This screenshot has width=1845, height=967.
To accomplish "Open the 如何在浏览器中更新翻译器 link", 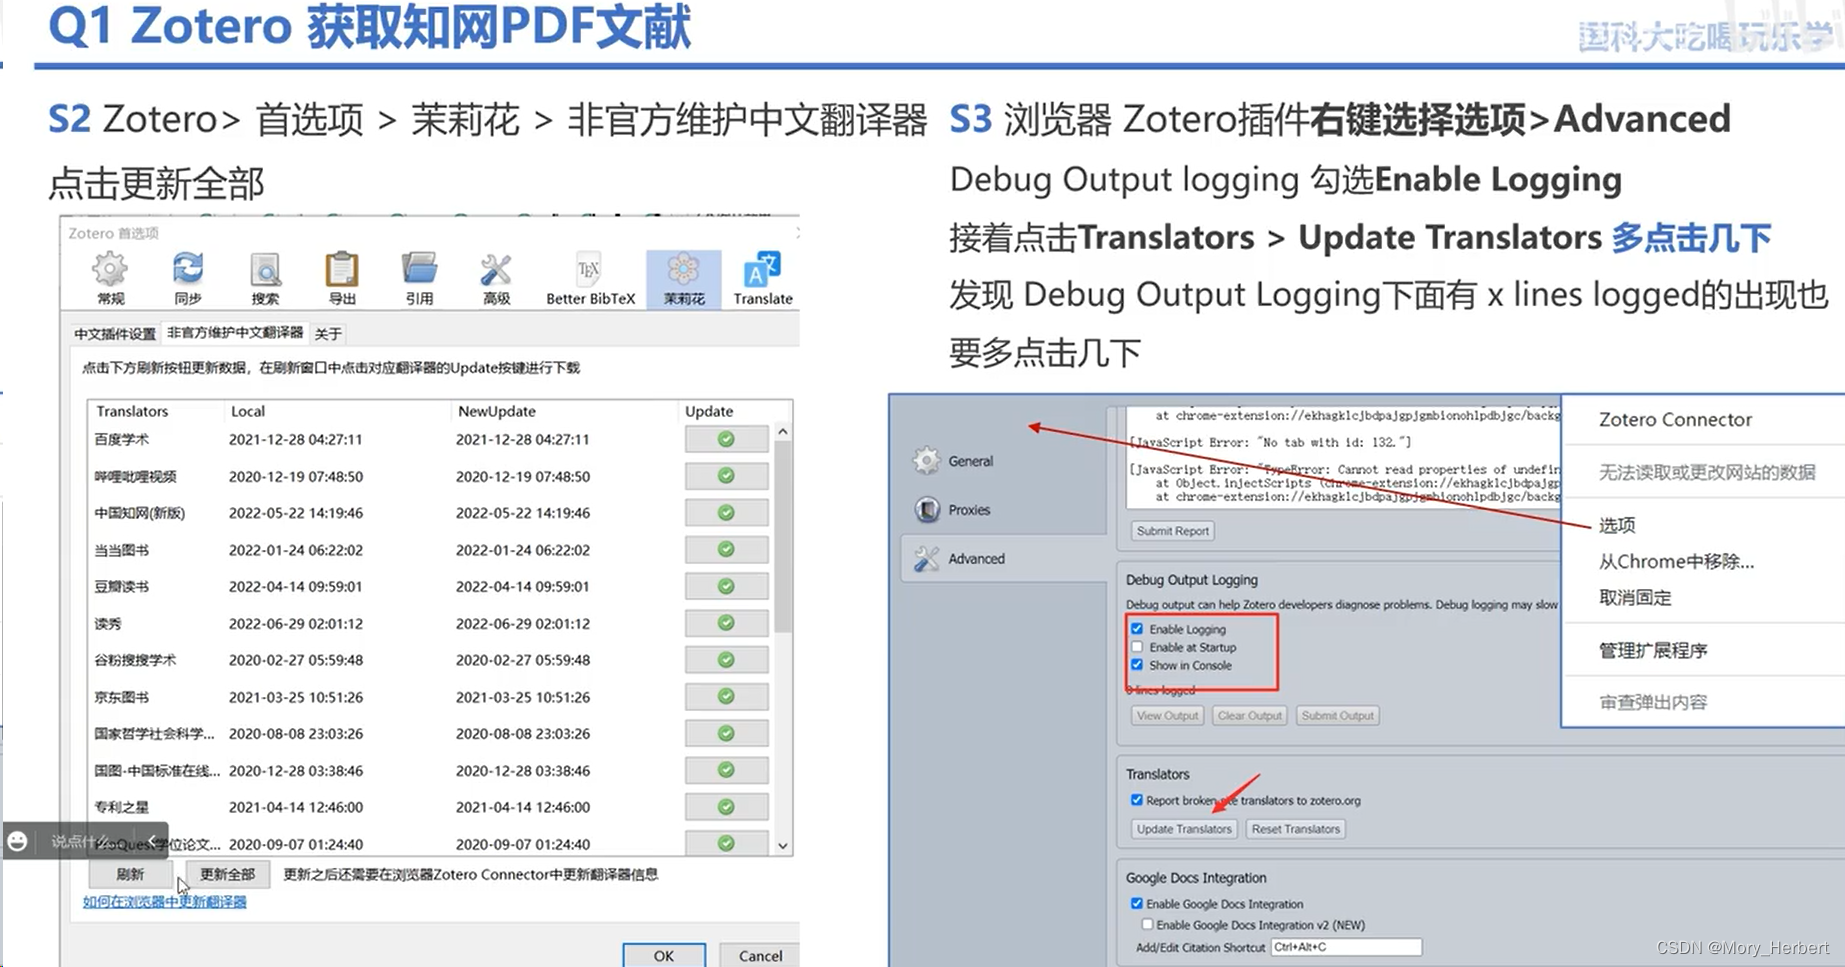I will [164, 901].
